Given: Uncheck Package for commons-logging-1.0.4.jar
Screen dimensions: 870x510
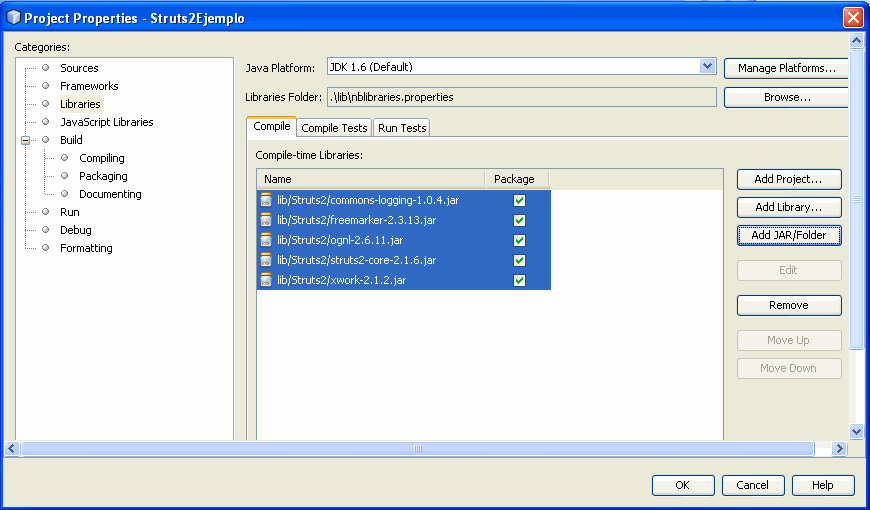Looking at the screenshot, I should pyautogui.click(x=519, y=200).
